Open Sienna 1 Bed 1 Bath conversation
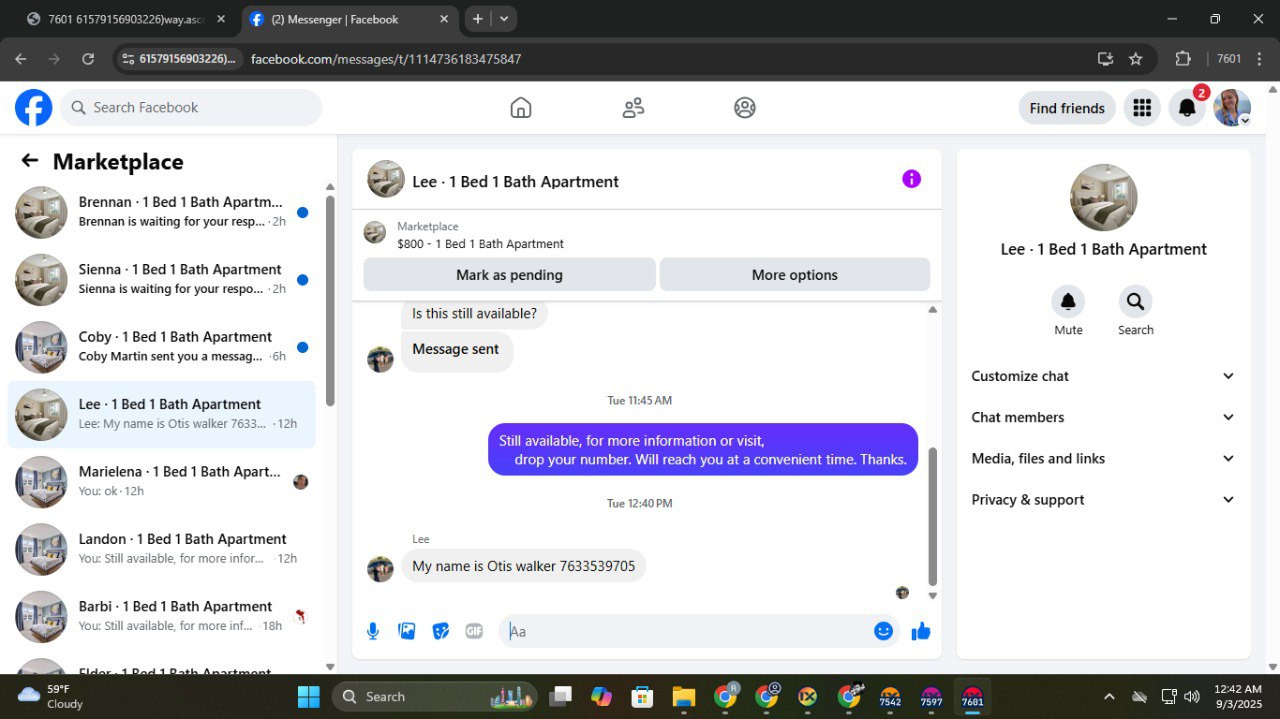Viewport: 1280px width, 719px height. pos(162,279)
